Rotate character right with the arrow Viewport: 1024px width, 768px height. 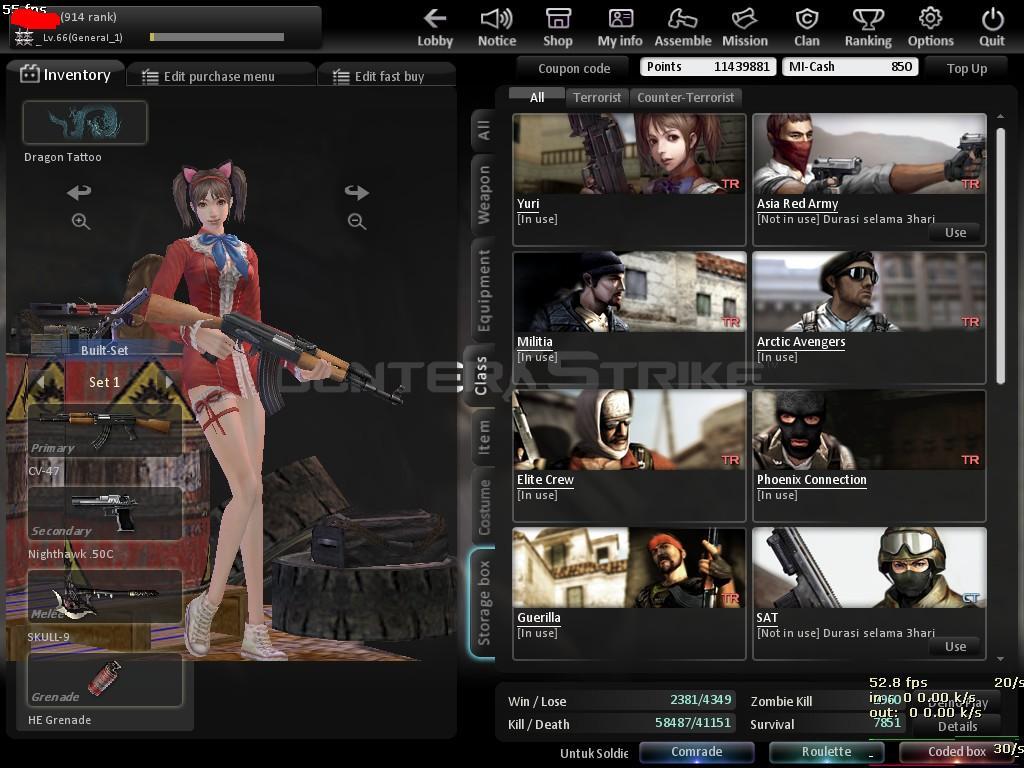pos(357,192)
